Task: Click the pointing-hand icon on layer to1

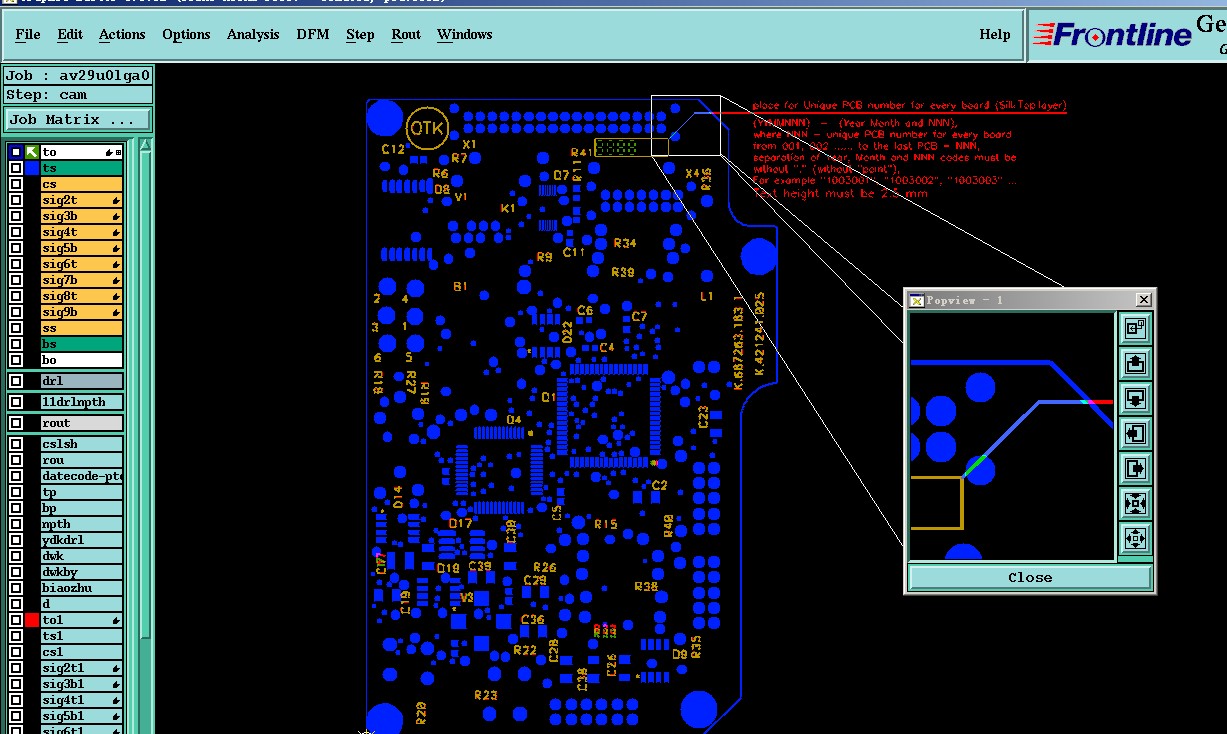Action: [x=116, y=620]
